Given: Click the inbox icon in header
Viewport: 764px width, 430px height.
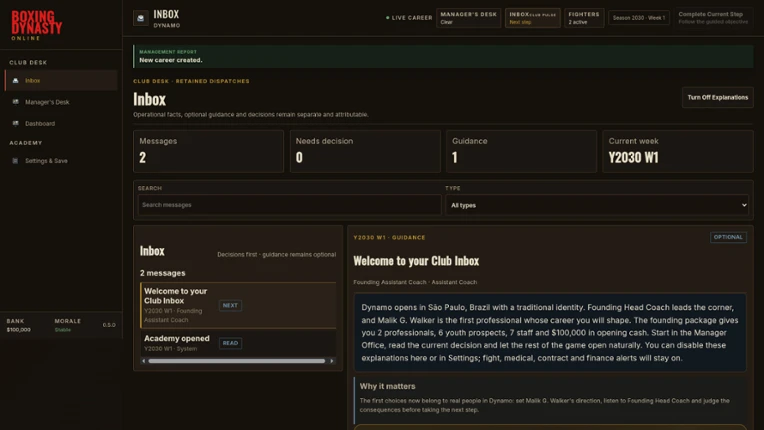Looking at the screenshot, I should pyautogui.click(x=141, y=18).
